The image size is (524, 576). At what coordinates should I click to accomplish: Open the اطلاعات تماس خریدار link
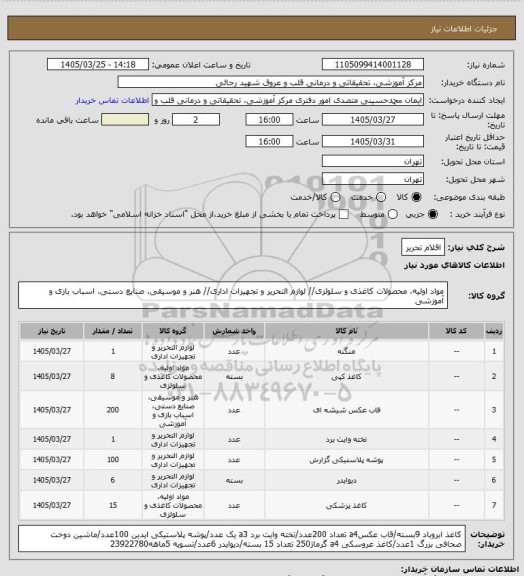112,100
